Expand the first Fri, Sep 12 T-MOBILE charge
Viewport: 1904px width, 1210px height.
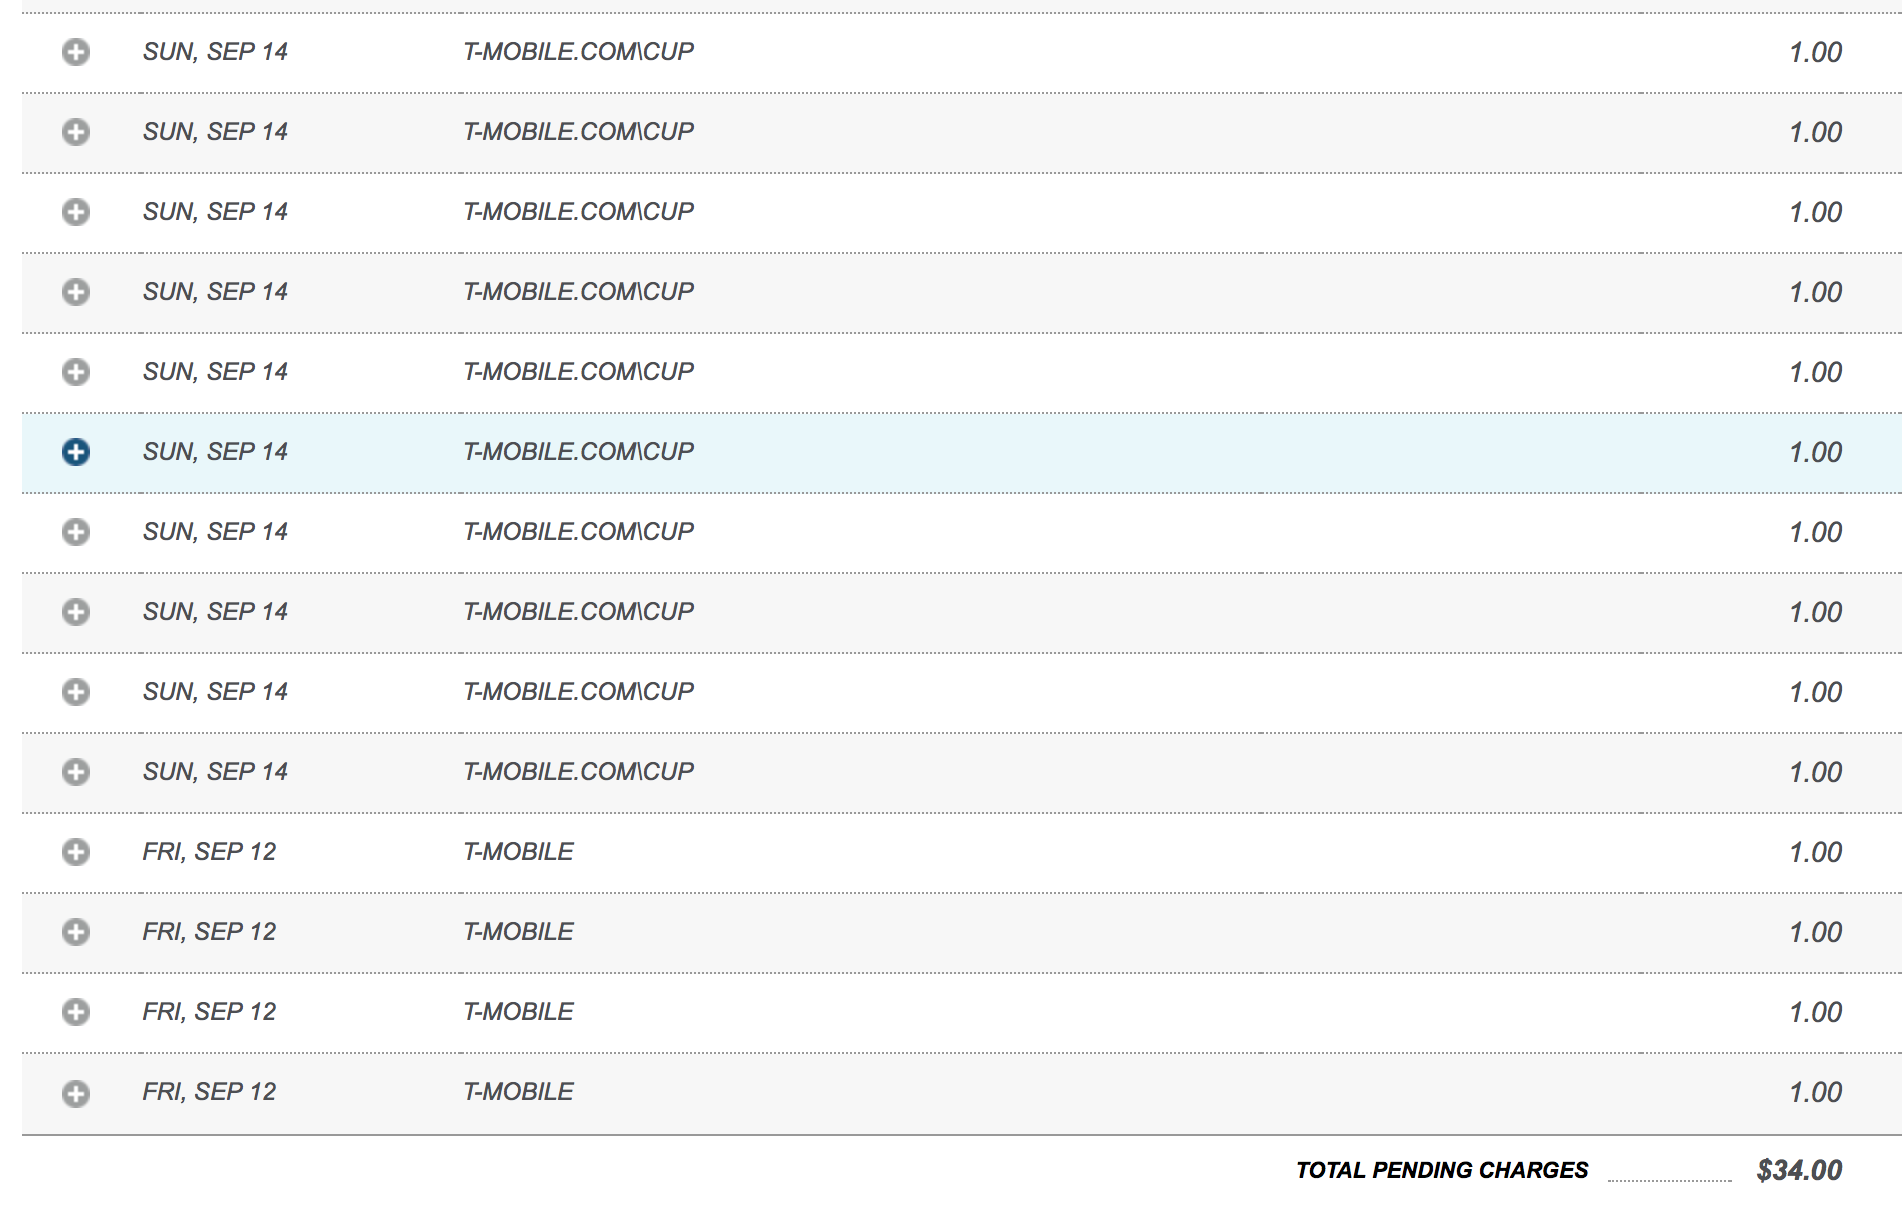click(x=76, y=852)
